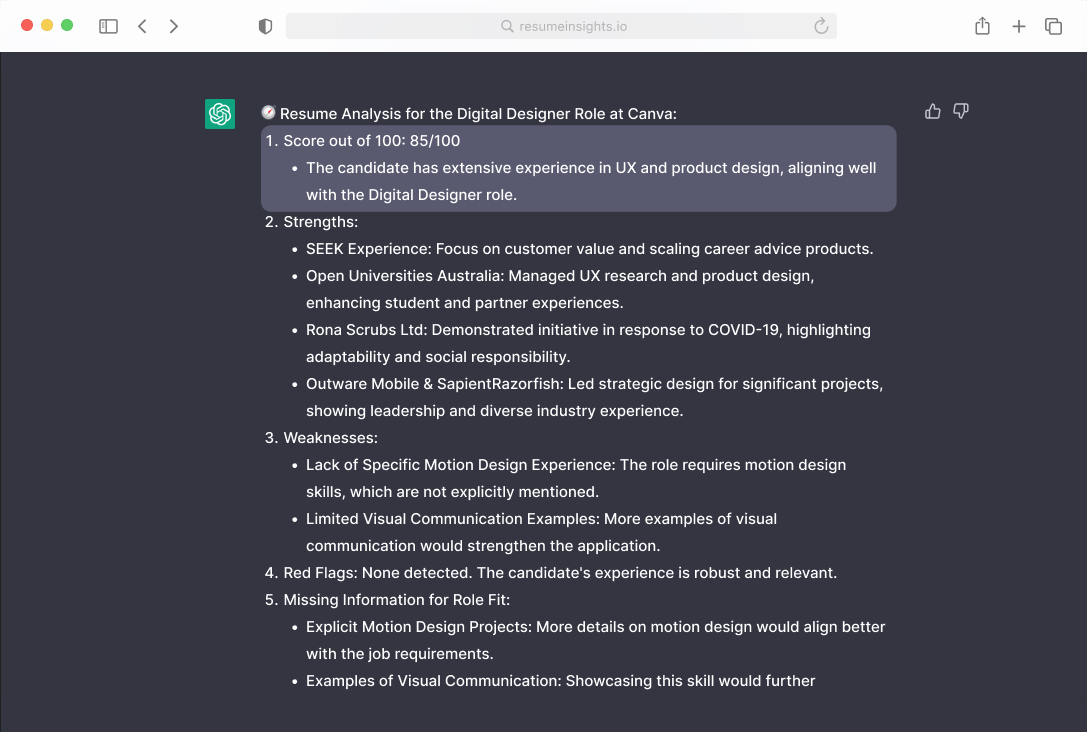Go back to the previous page
Viewport: 1087px width, 732px height.
(142, 27)
